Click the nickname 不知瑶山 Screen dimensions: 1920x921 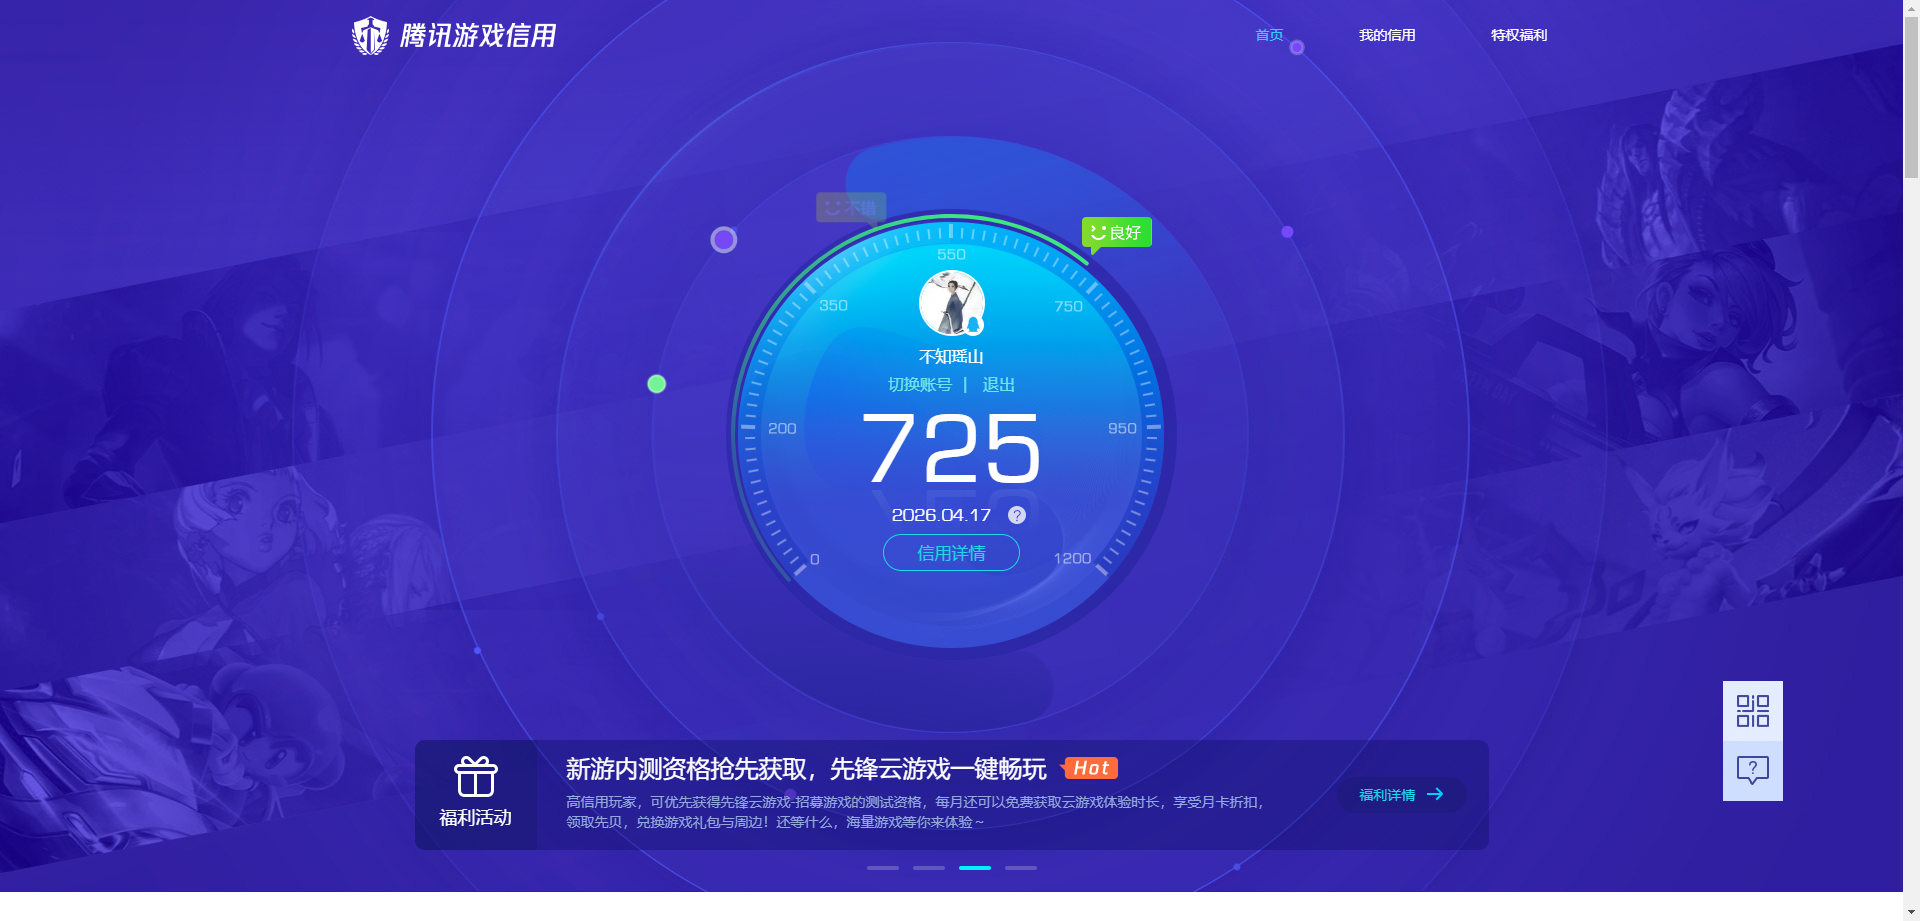950,356
